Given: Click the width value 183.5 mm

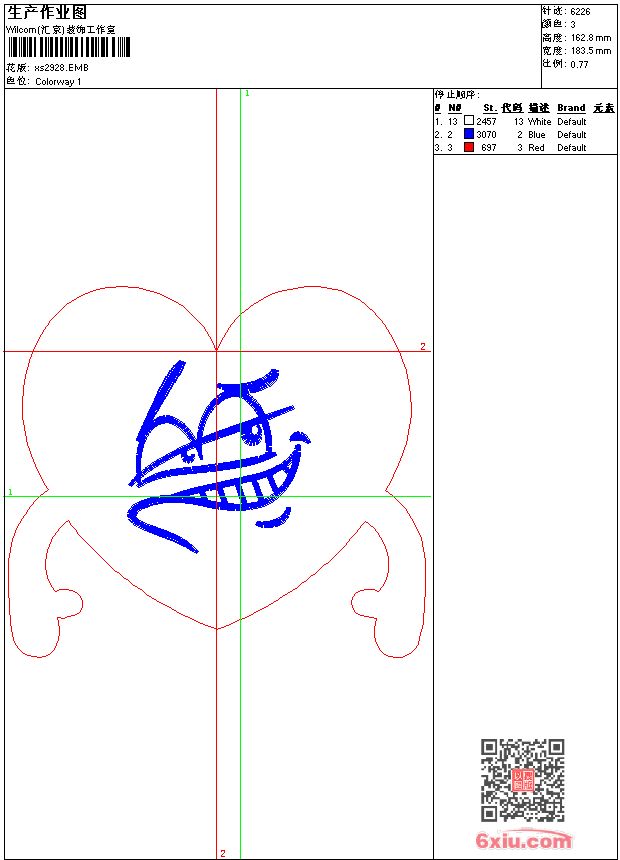Looking at the screenshot, I should point(591,51).
